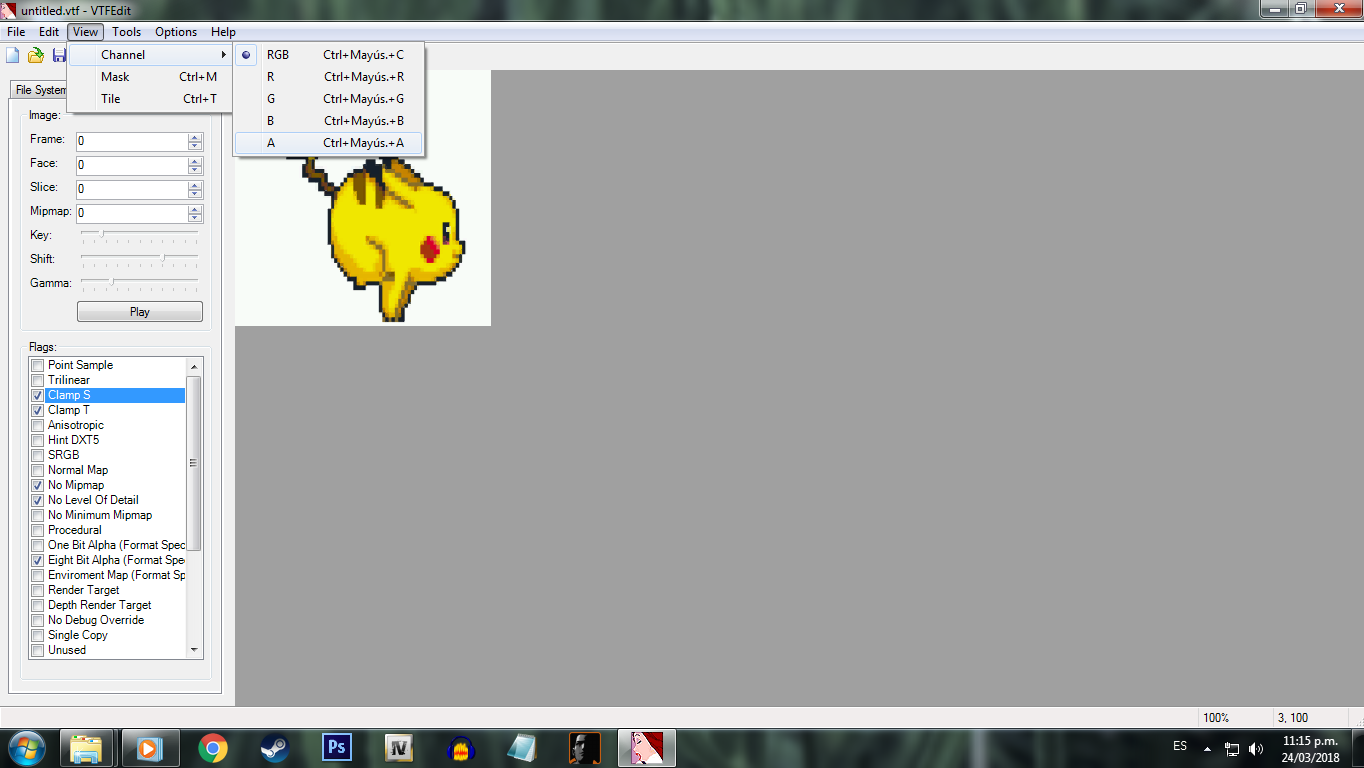The image size is (1364, 768).
Task: Enable the Trilinear flag checkbox
Action: coord(38,380)
